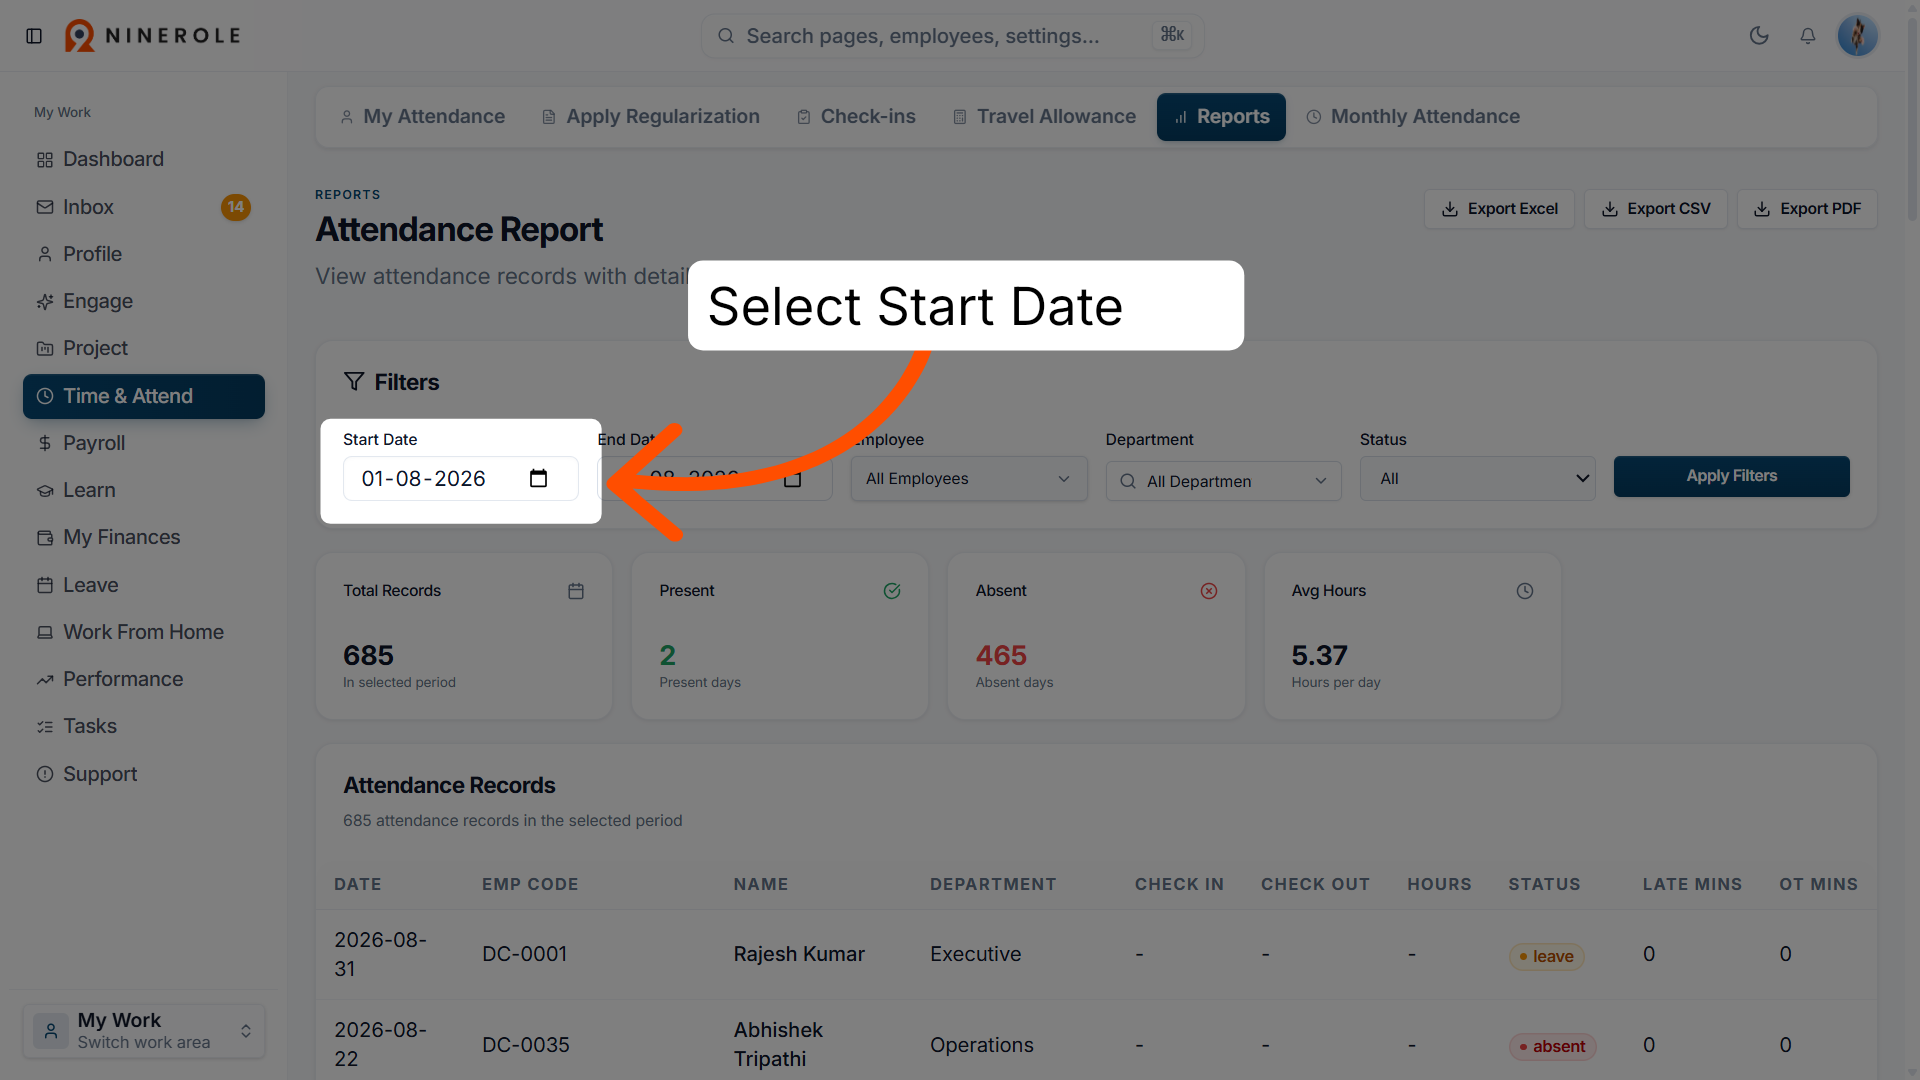This screenshot has height=1080, width=1920.
Task: Open Learn section
Action: point(144,490)
